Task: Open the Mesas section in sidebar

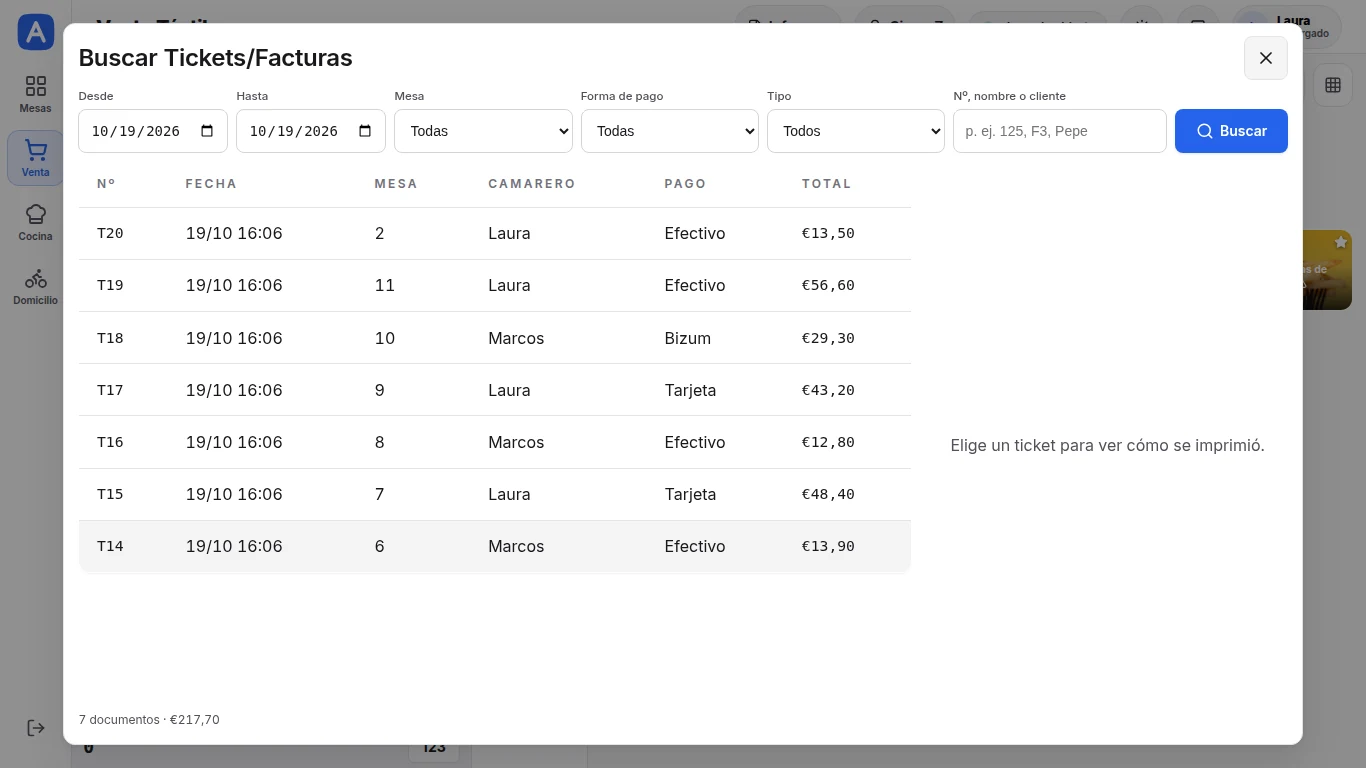Action: coord(35,94)
